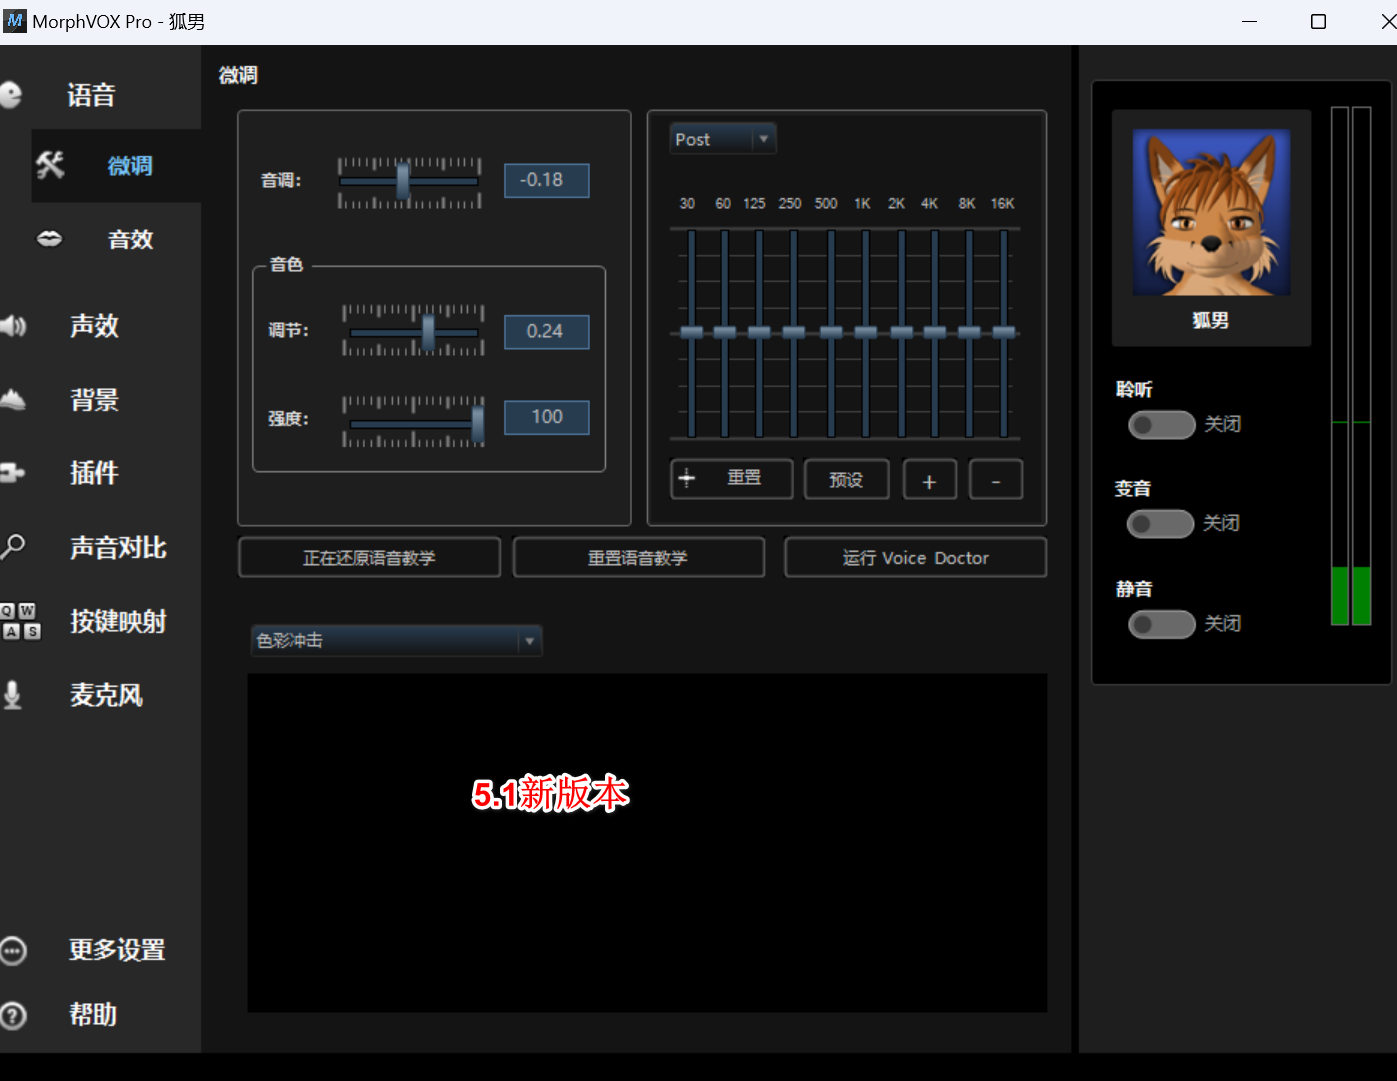Click the strength value field showing 100

pos(546,417)
